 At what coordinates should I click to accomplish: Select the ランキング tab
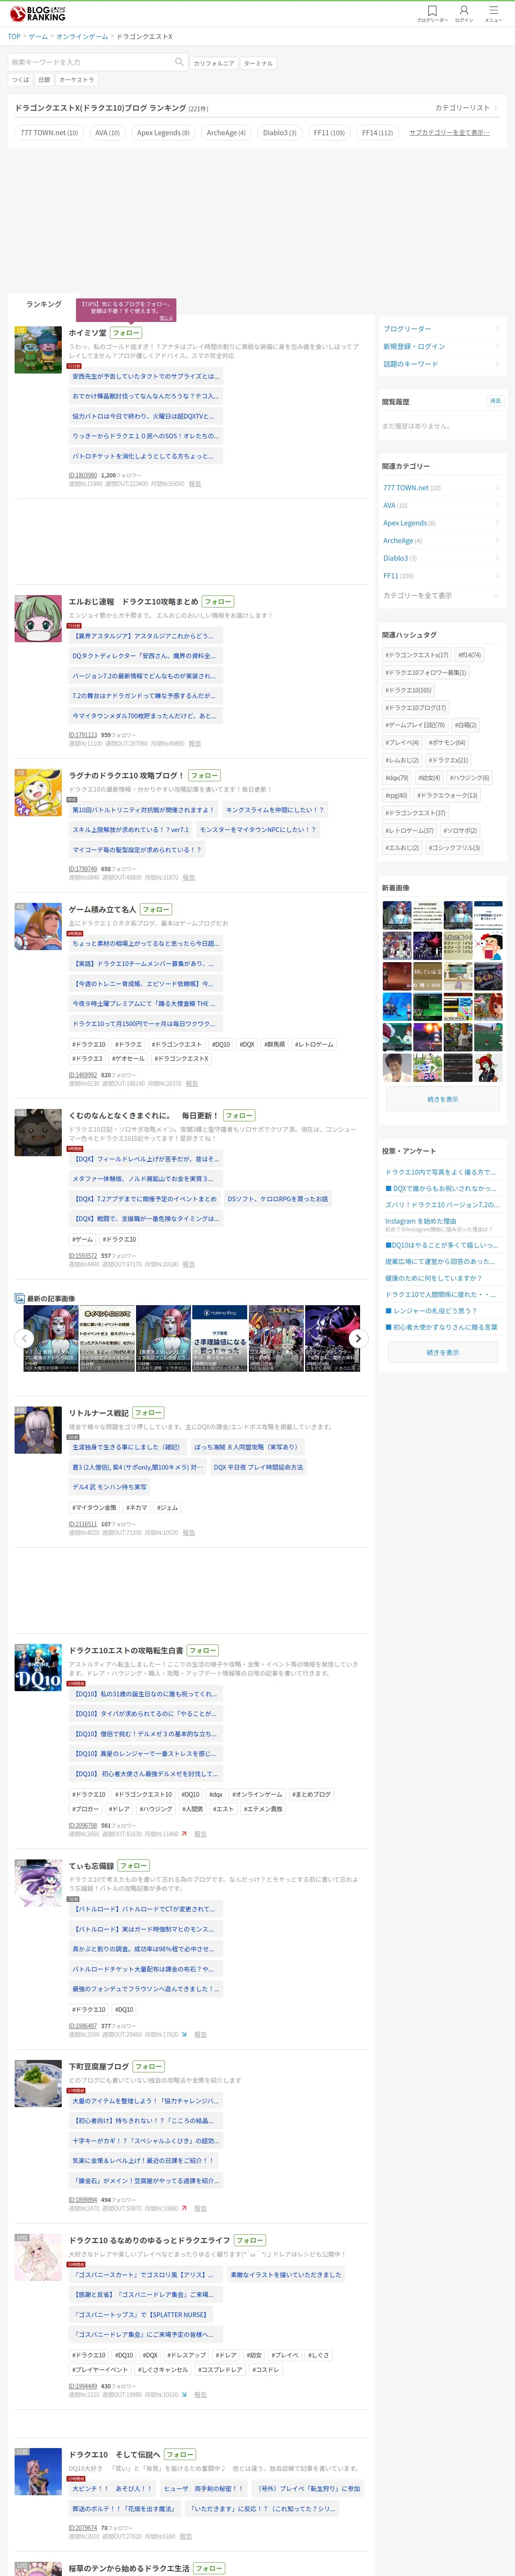point(44,304)
